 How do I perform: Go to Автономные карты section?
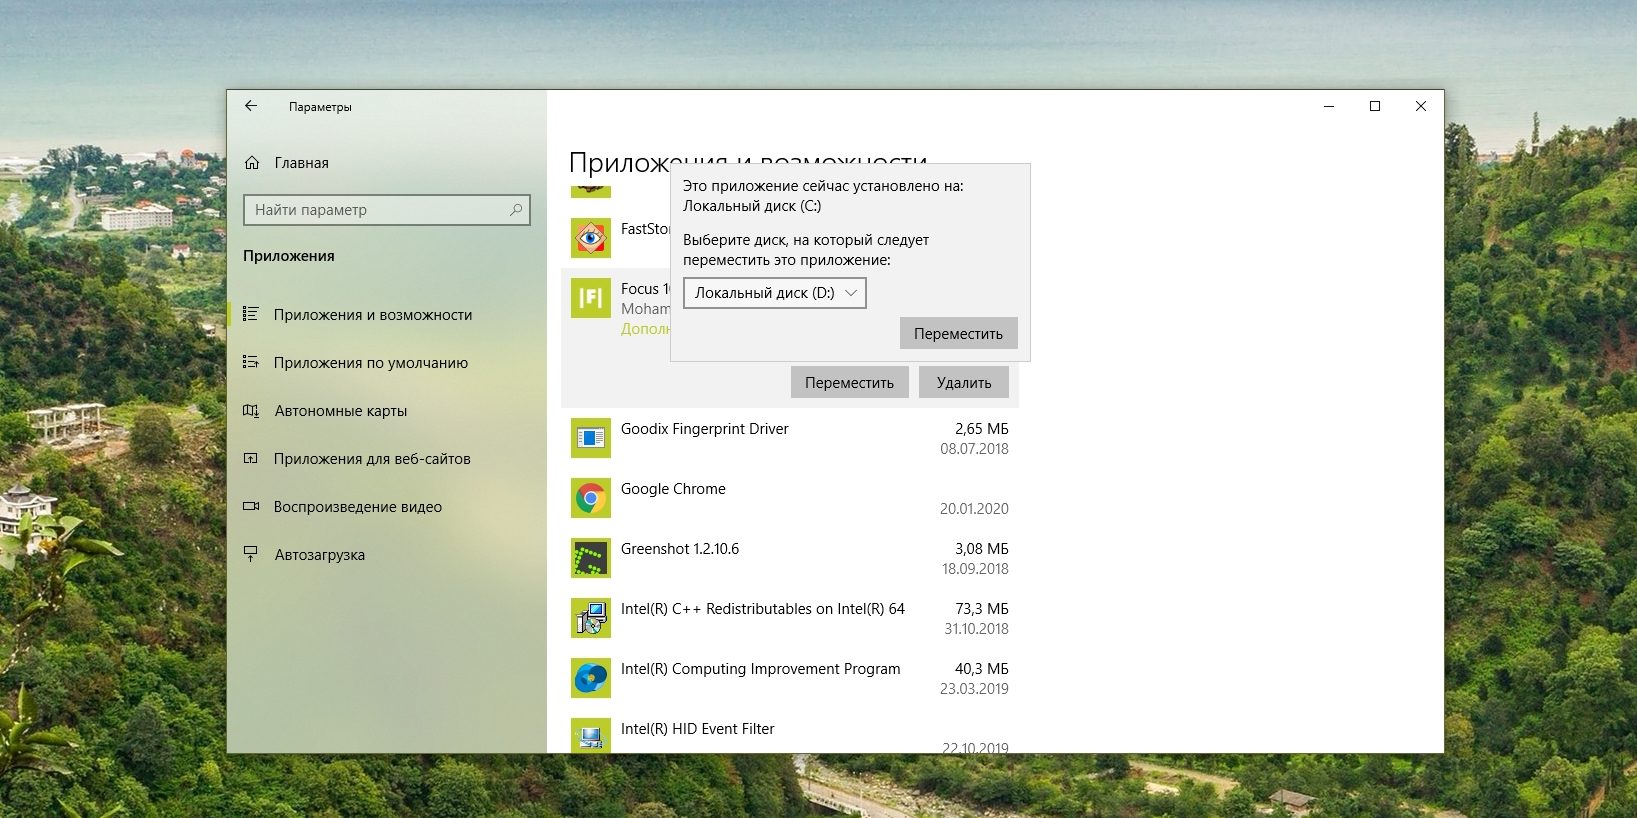[x=340, y=411]
